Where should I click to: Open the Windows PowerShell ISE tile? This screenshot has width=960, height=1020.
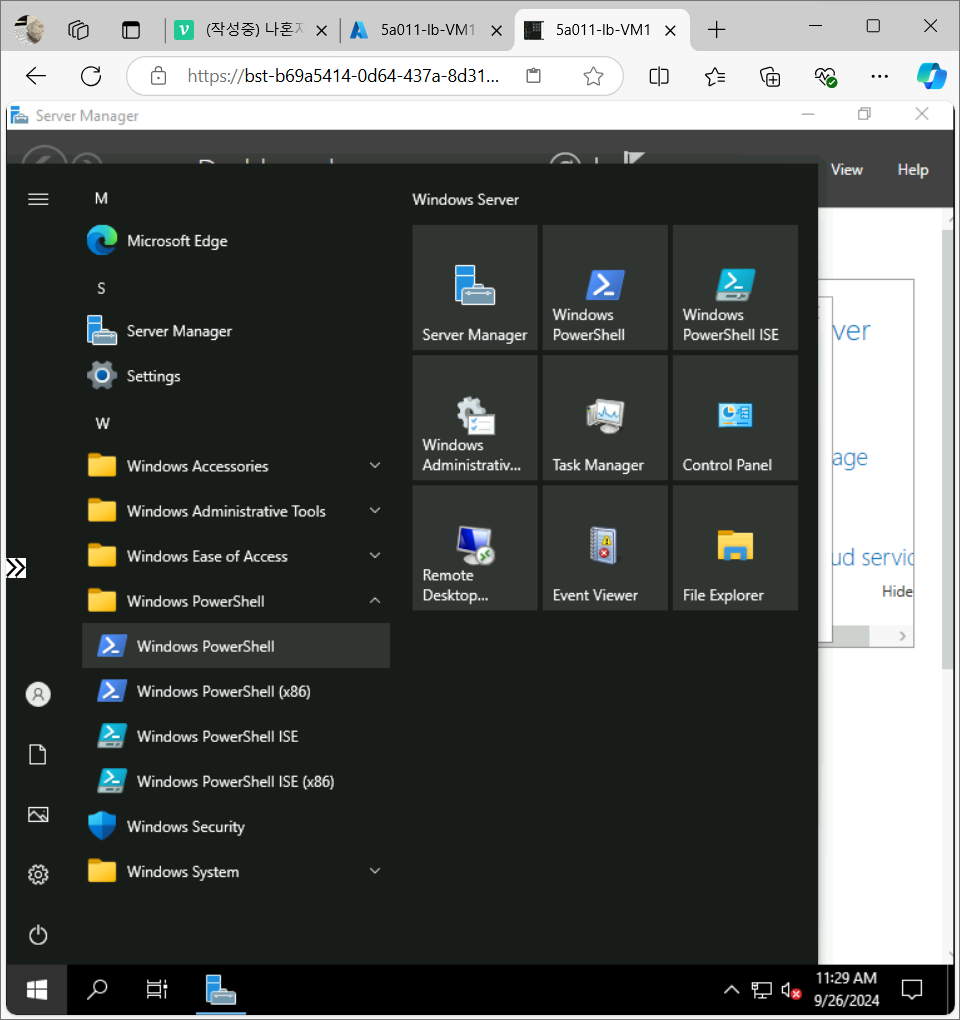click(735, 288)
